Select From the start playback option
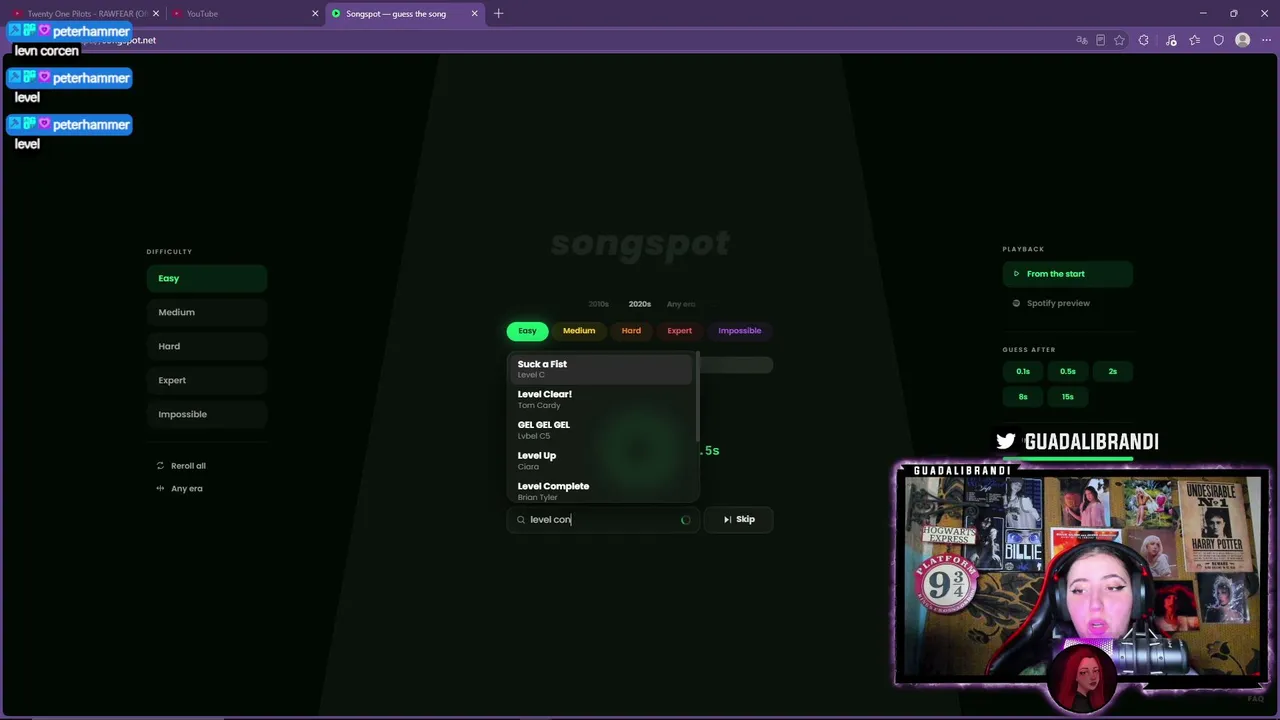The image size is (1280, 720). tap(1067, 274)
